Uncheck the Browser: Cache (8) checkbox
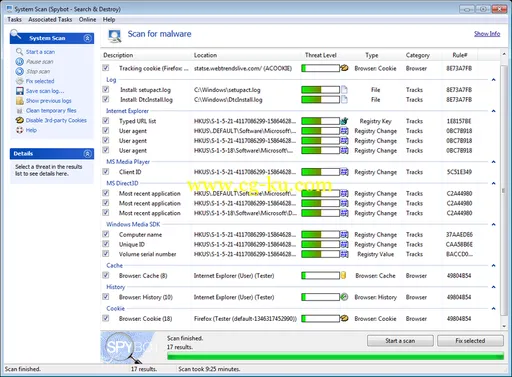This screenshot has height=377, width=512. pos(106,275)
